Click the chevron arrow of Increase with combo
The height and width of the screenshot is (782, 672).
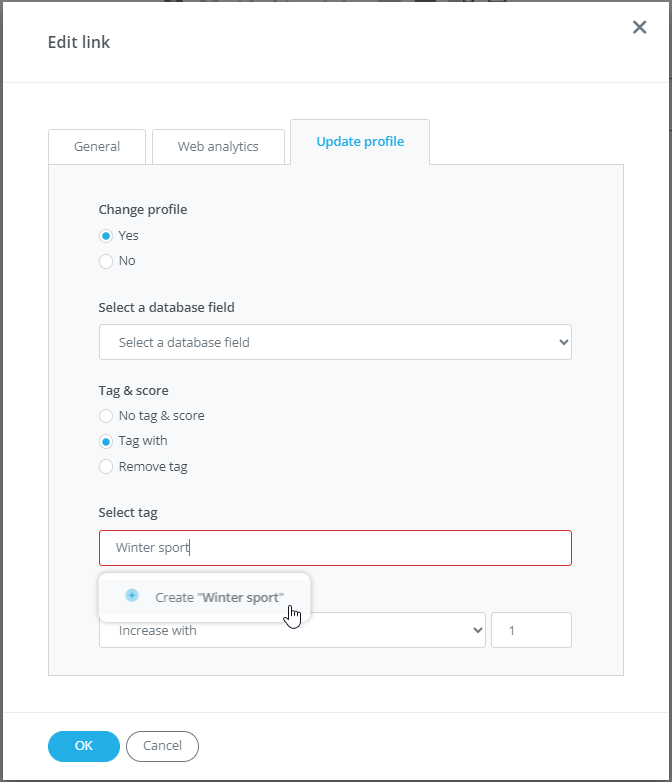477,630
